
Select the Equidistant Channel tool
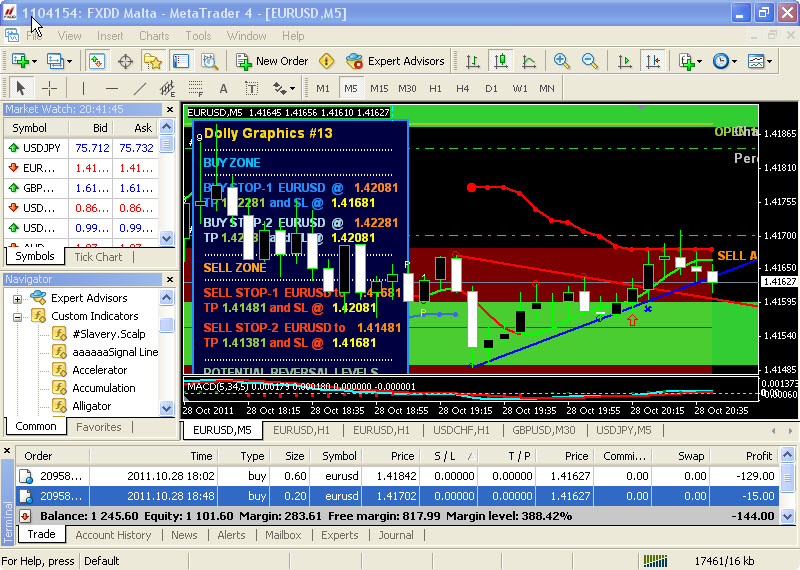point(167,88)
